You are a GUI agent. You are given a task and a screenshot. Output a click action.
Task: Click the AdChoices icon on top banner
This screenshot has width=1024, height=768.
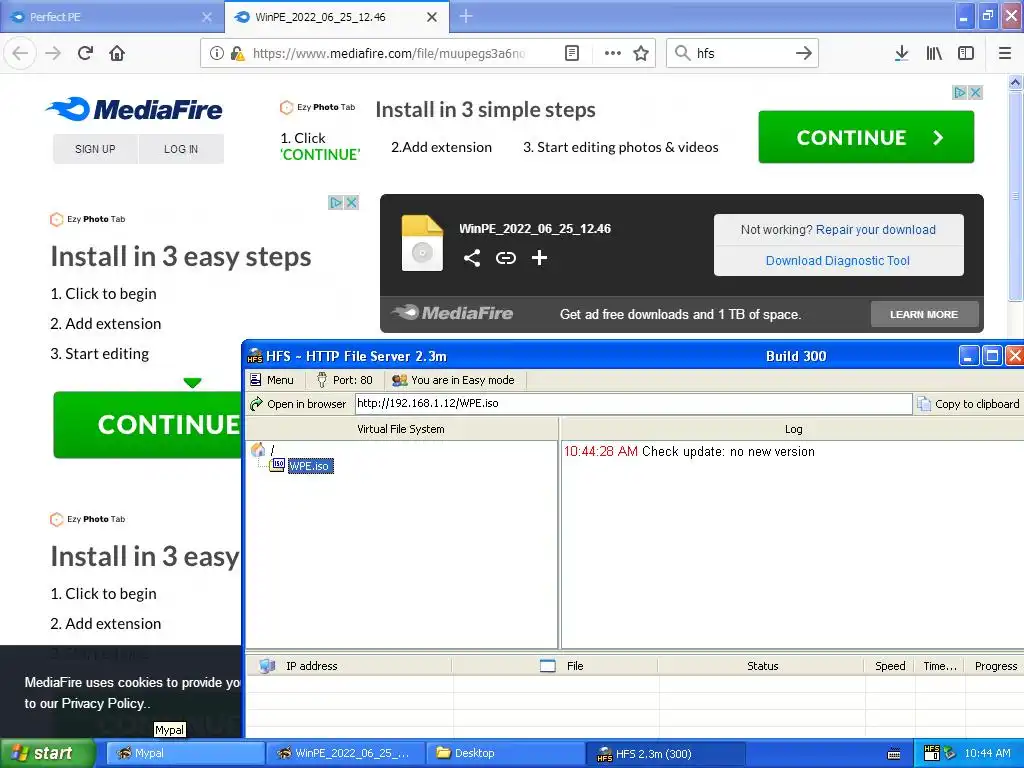tap(959, 92)
